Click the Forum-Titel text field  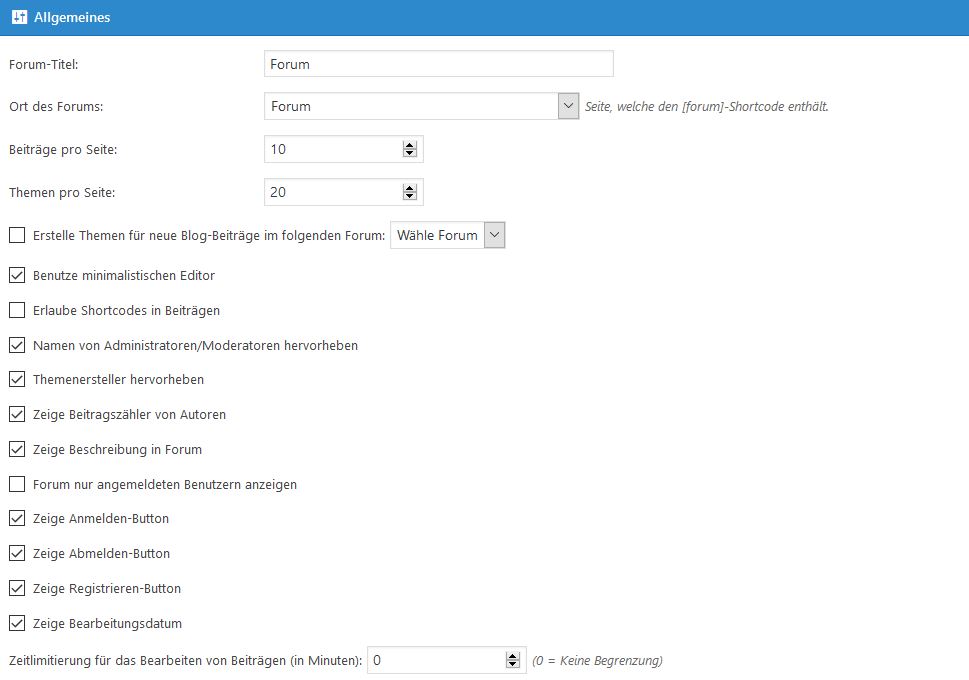[x=438, y=64]
